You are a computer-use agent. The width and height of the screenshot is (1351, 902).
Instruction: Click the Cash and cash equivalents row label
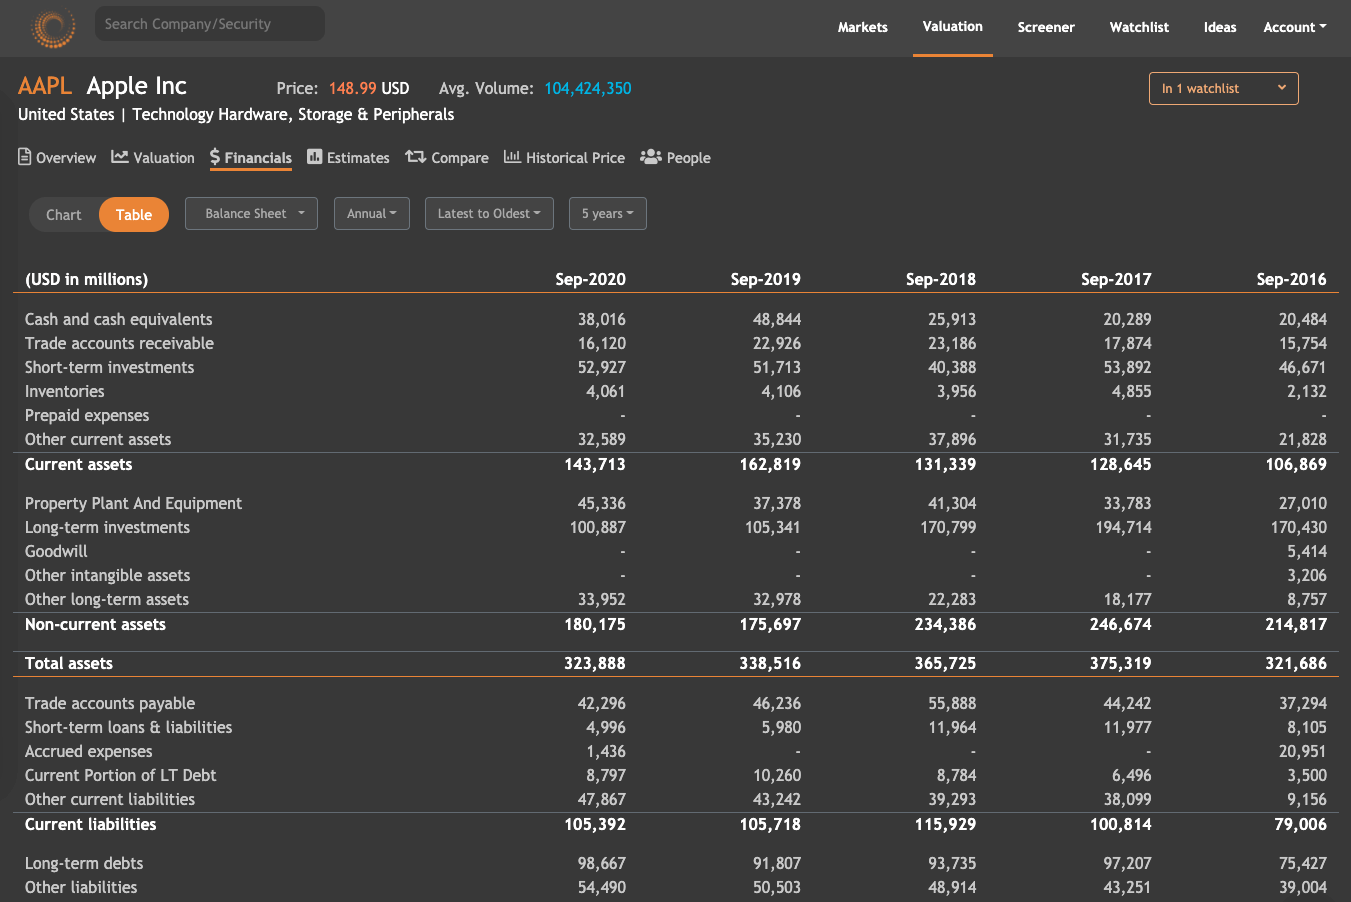(119, 319)
